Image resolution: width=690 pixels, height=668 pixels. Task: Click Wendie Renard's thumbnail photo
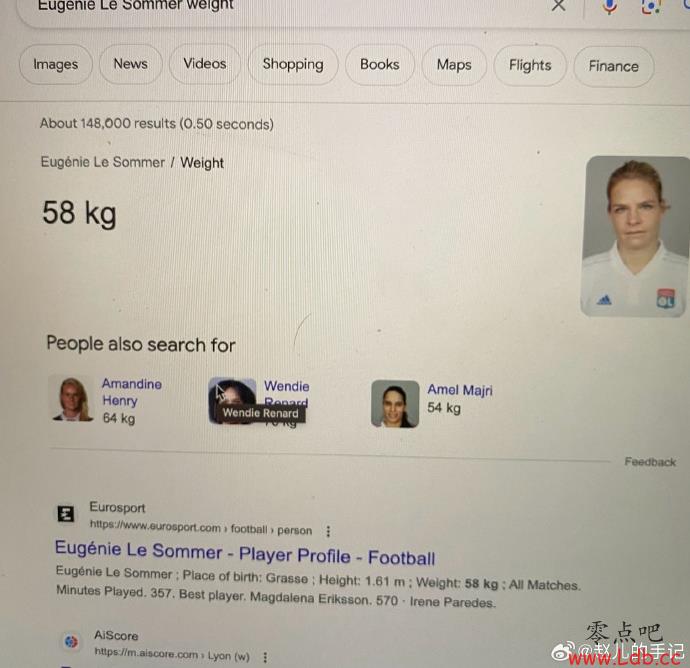(x=232, y=400)
